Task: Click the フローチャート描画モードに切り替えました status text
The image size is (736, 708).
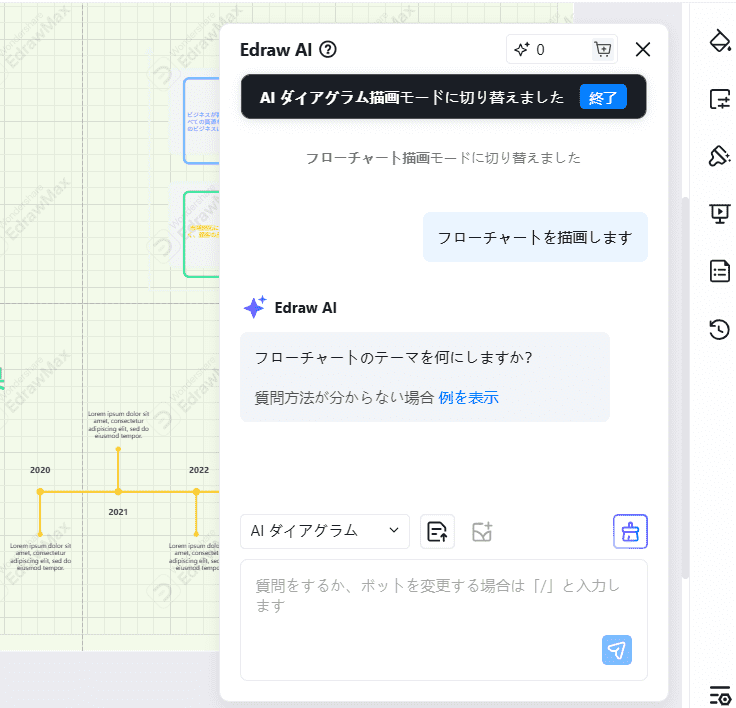Action: click(443, 158)
